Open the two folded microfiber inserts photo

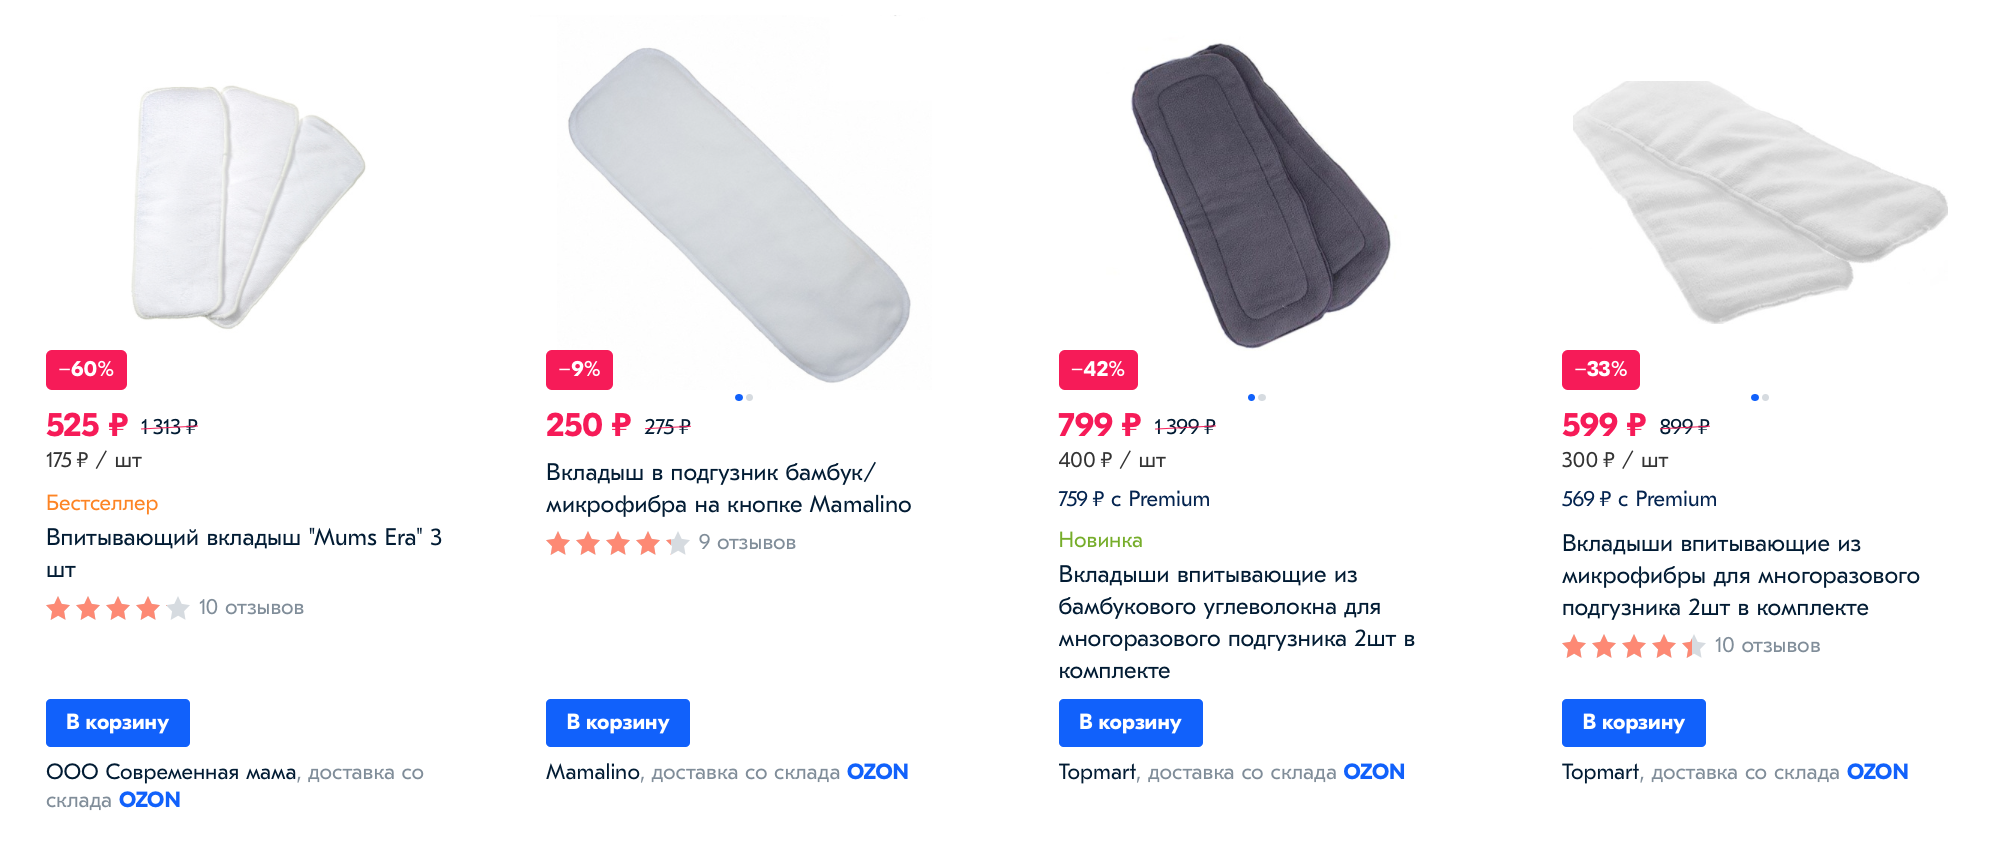(x=1760, y=202)
